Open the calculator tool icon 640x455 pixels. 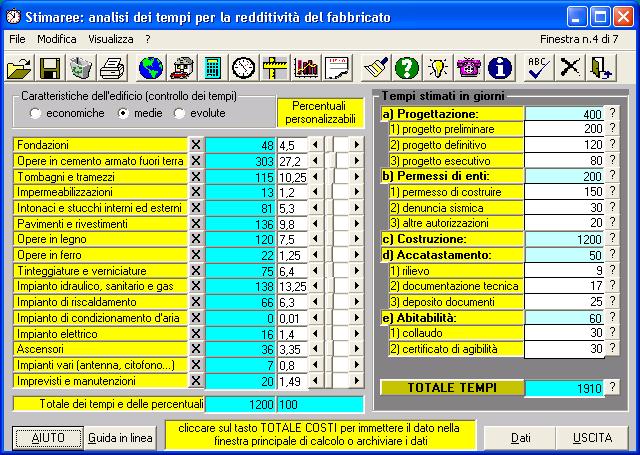(x=212, y=67)
